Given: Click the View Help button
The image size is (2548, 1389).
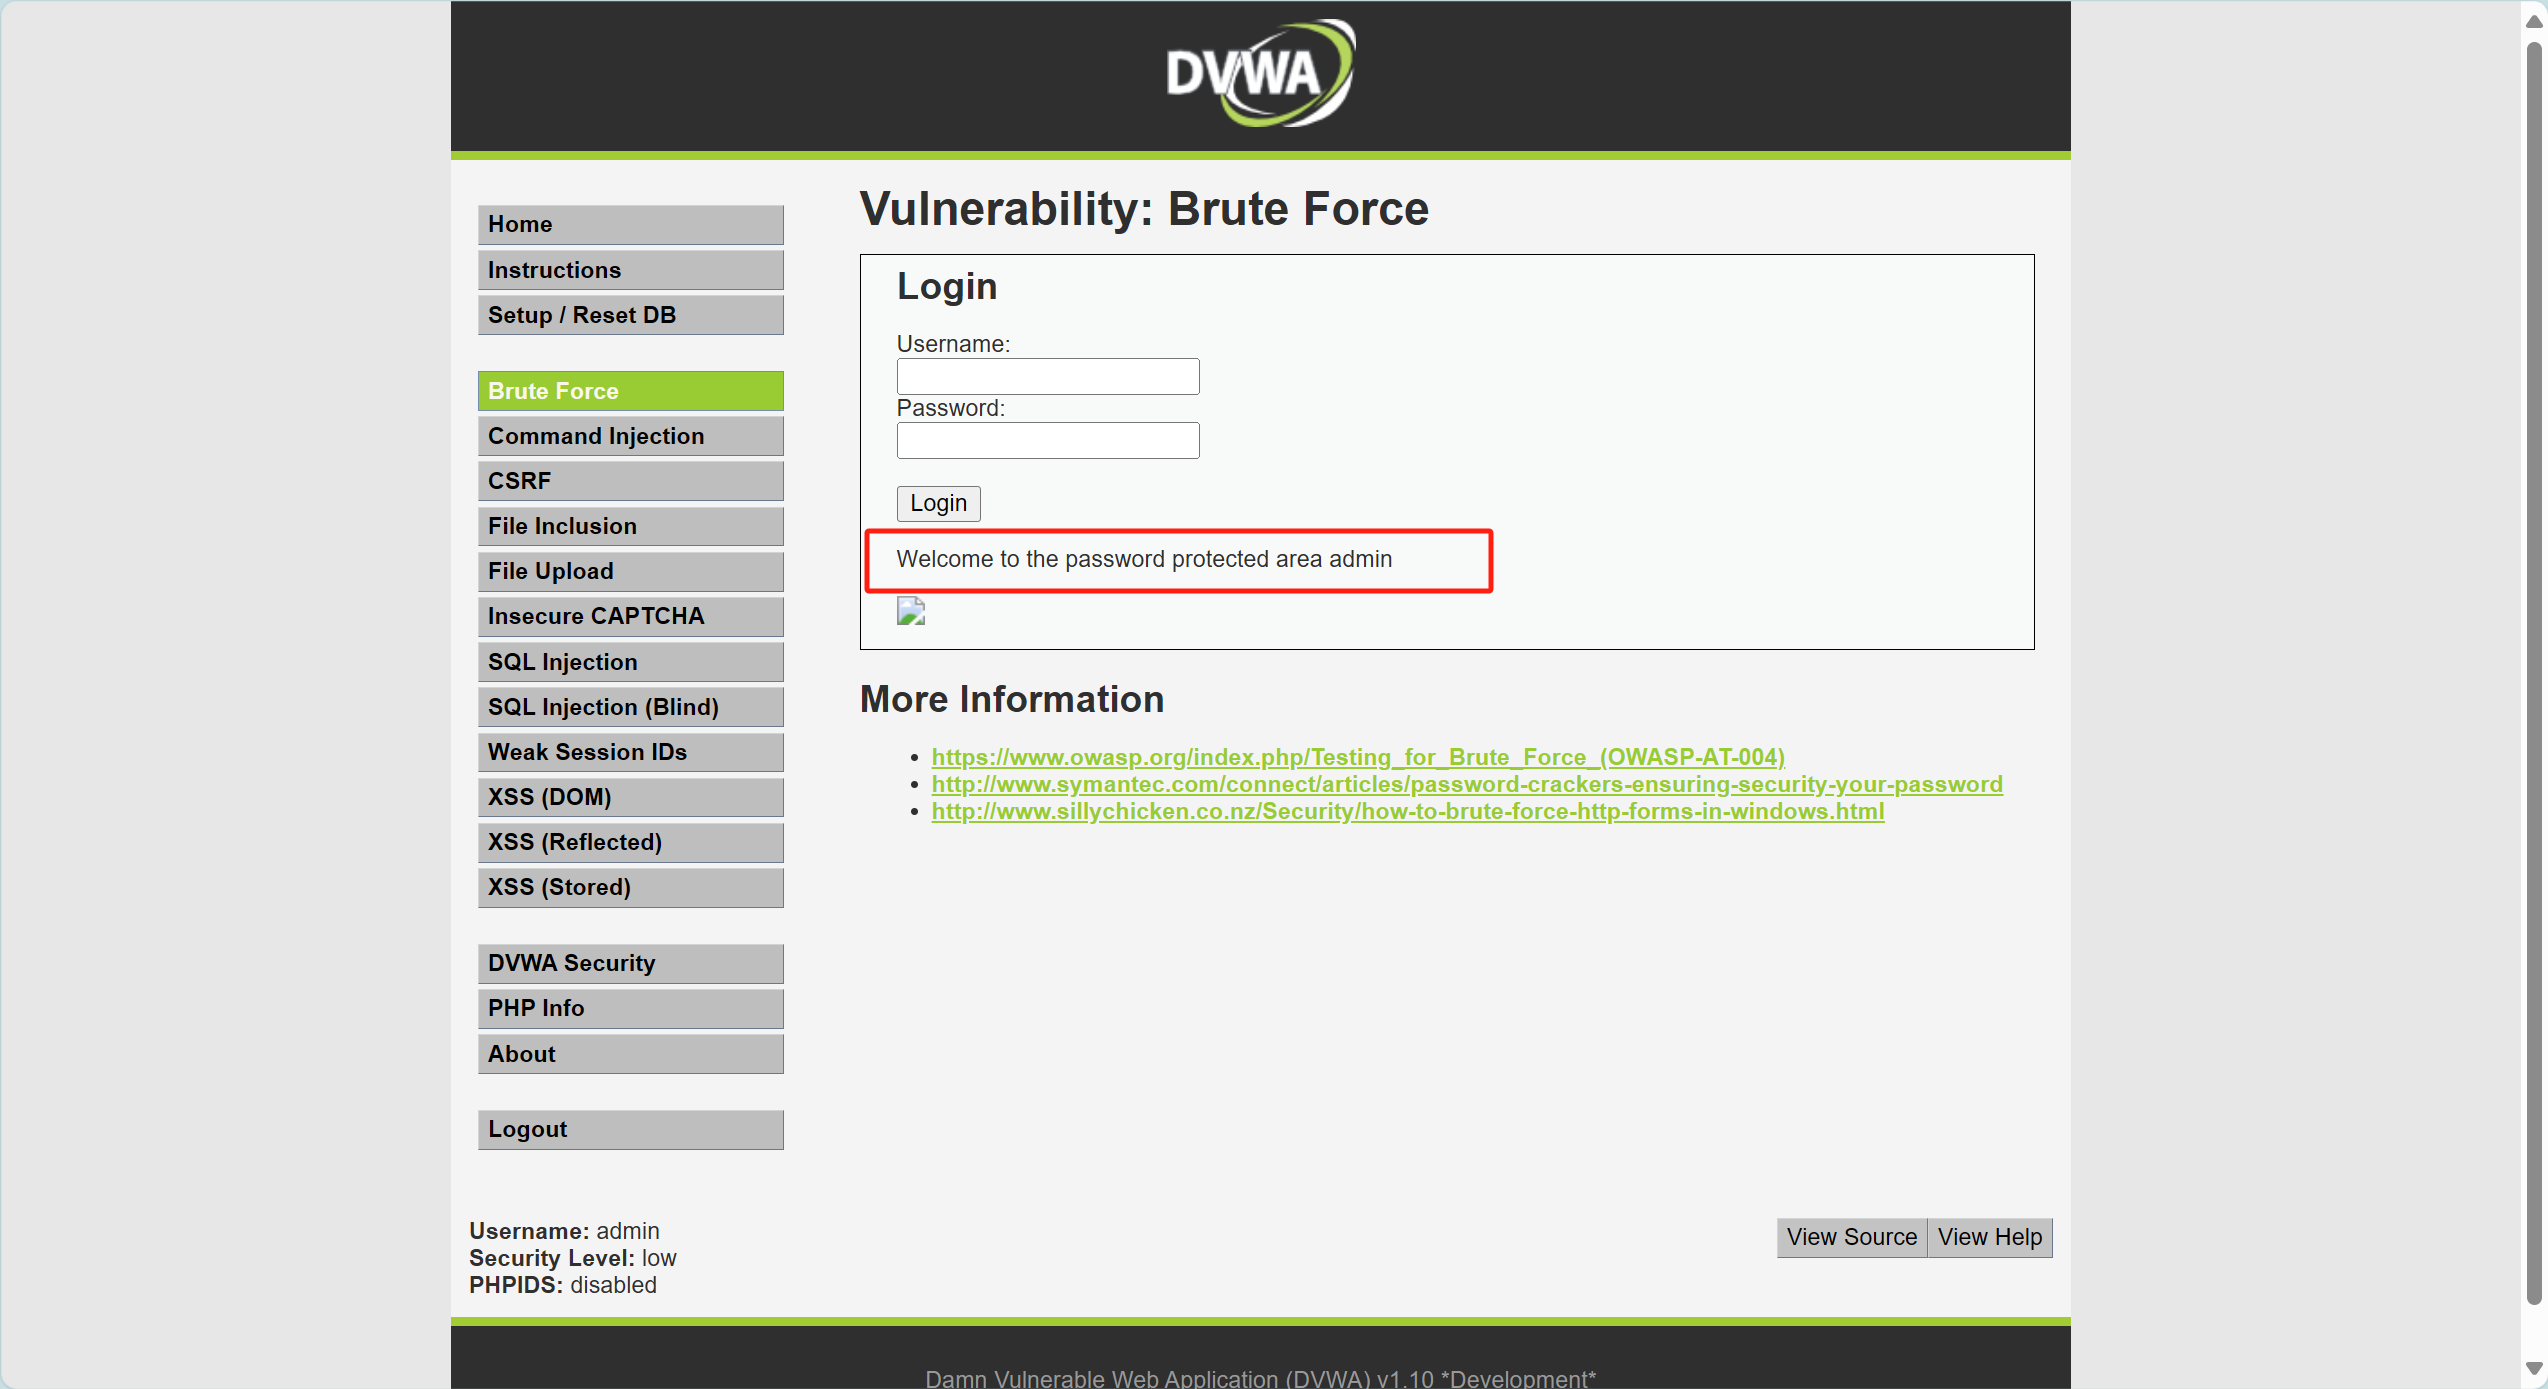Looking at the screenshot, I should tap(1989, 1237).
